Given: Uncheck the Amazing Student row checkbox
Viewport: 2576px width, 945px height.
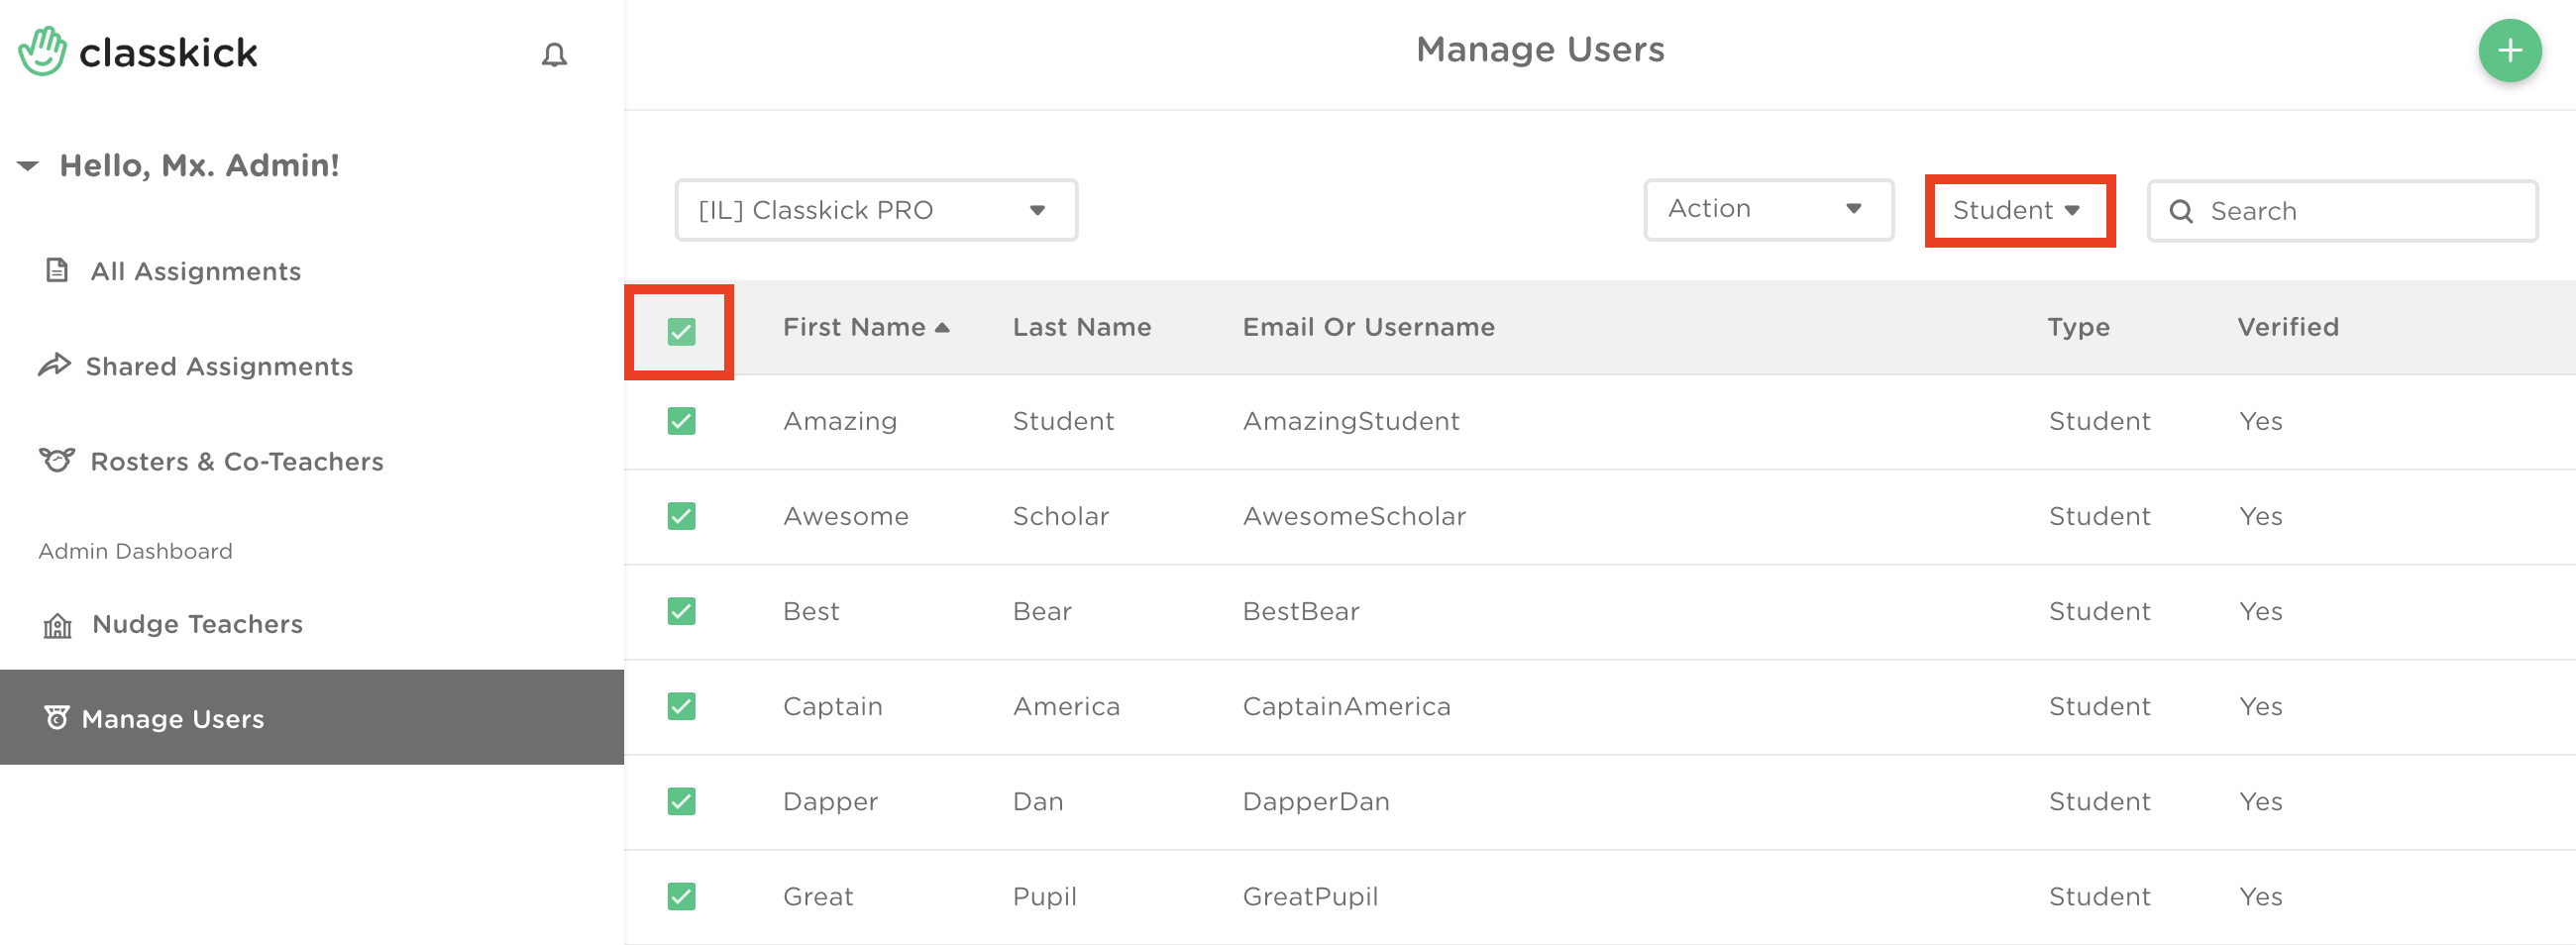Looking at the screenshot, I should pyautogui.click(x=681, y=421).
